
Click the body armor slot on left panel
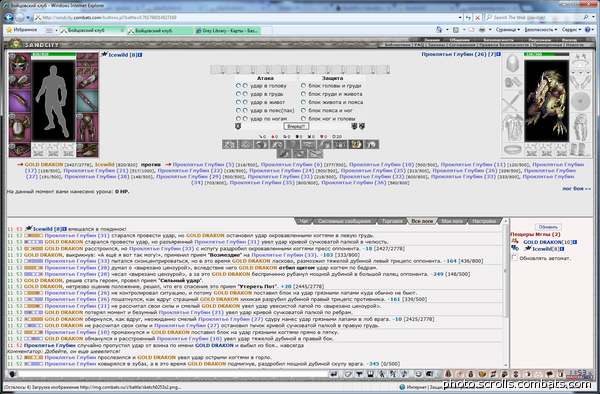click(x=20, y=127)
